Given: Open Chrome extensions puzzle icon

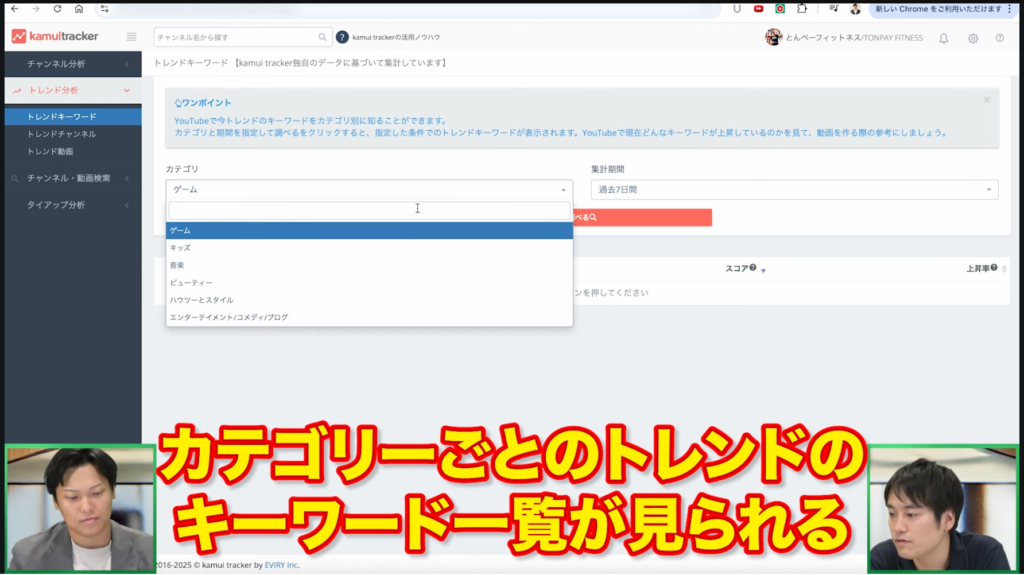Looking at the screenshot, I should coord(802,8).
